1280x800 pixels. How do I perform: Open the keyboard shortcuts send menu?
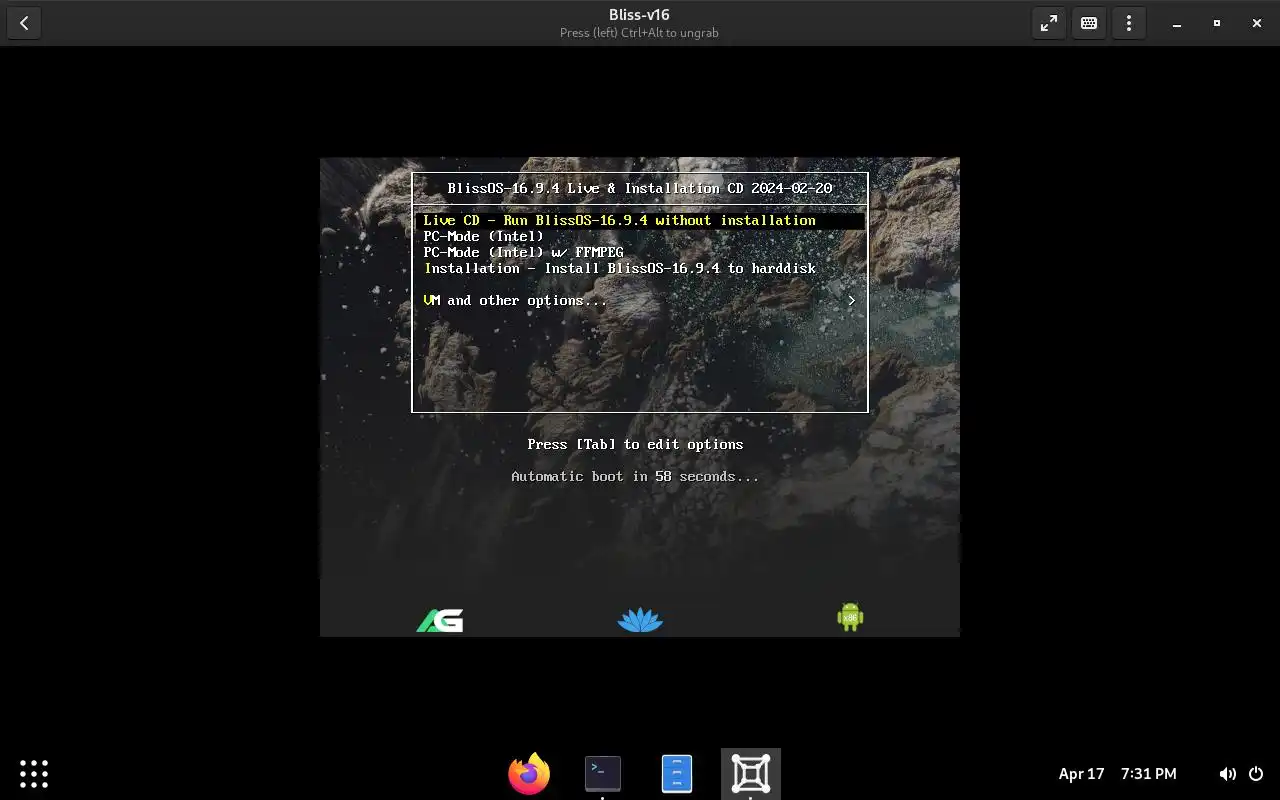[x=1089, y=23]
